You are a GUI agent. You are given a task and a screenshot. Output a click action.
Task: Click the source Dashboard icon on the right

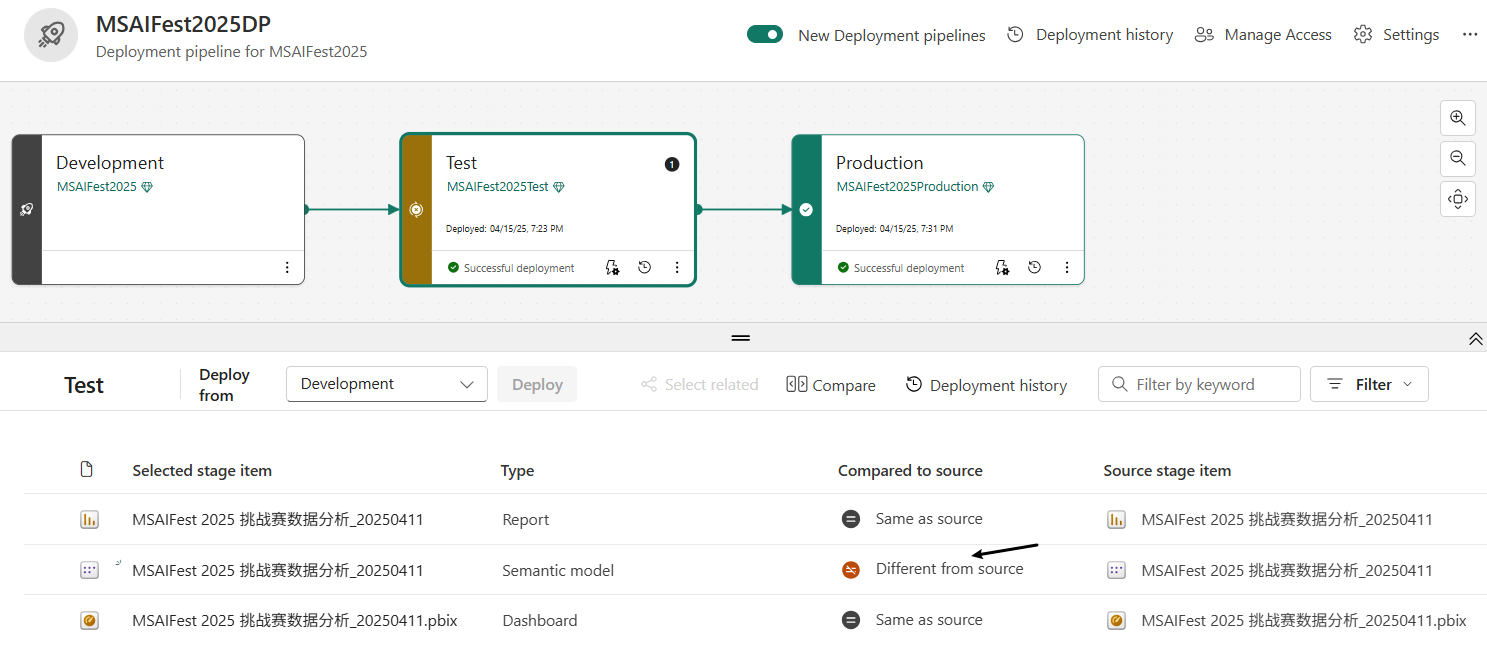[1117, 620]
